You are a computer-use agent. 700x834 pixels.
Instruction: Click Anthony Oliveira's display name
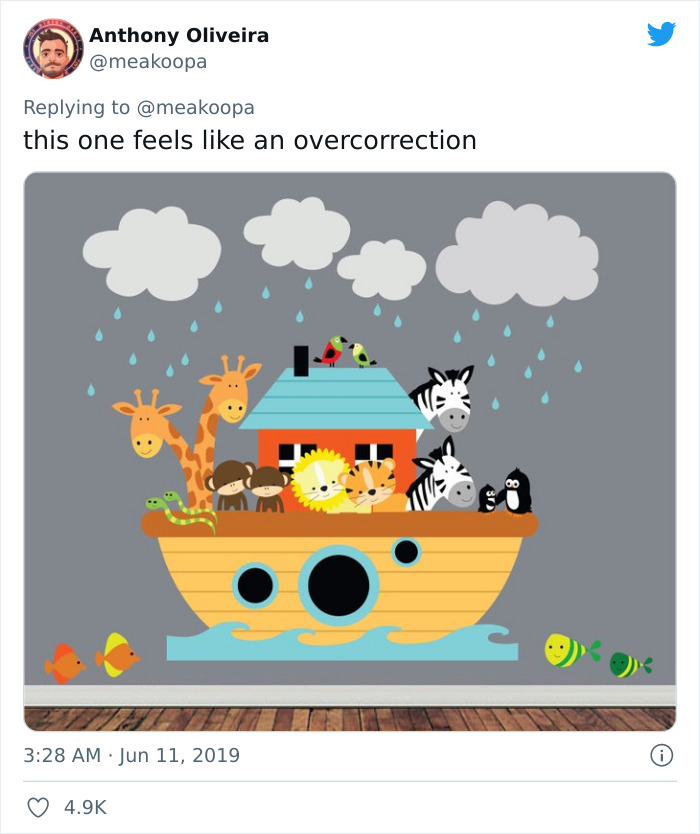tap(179, 36)
